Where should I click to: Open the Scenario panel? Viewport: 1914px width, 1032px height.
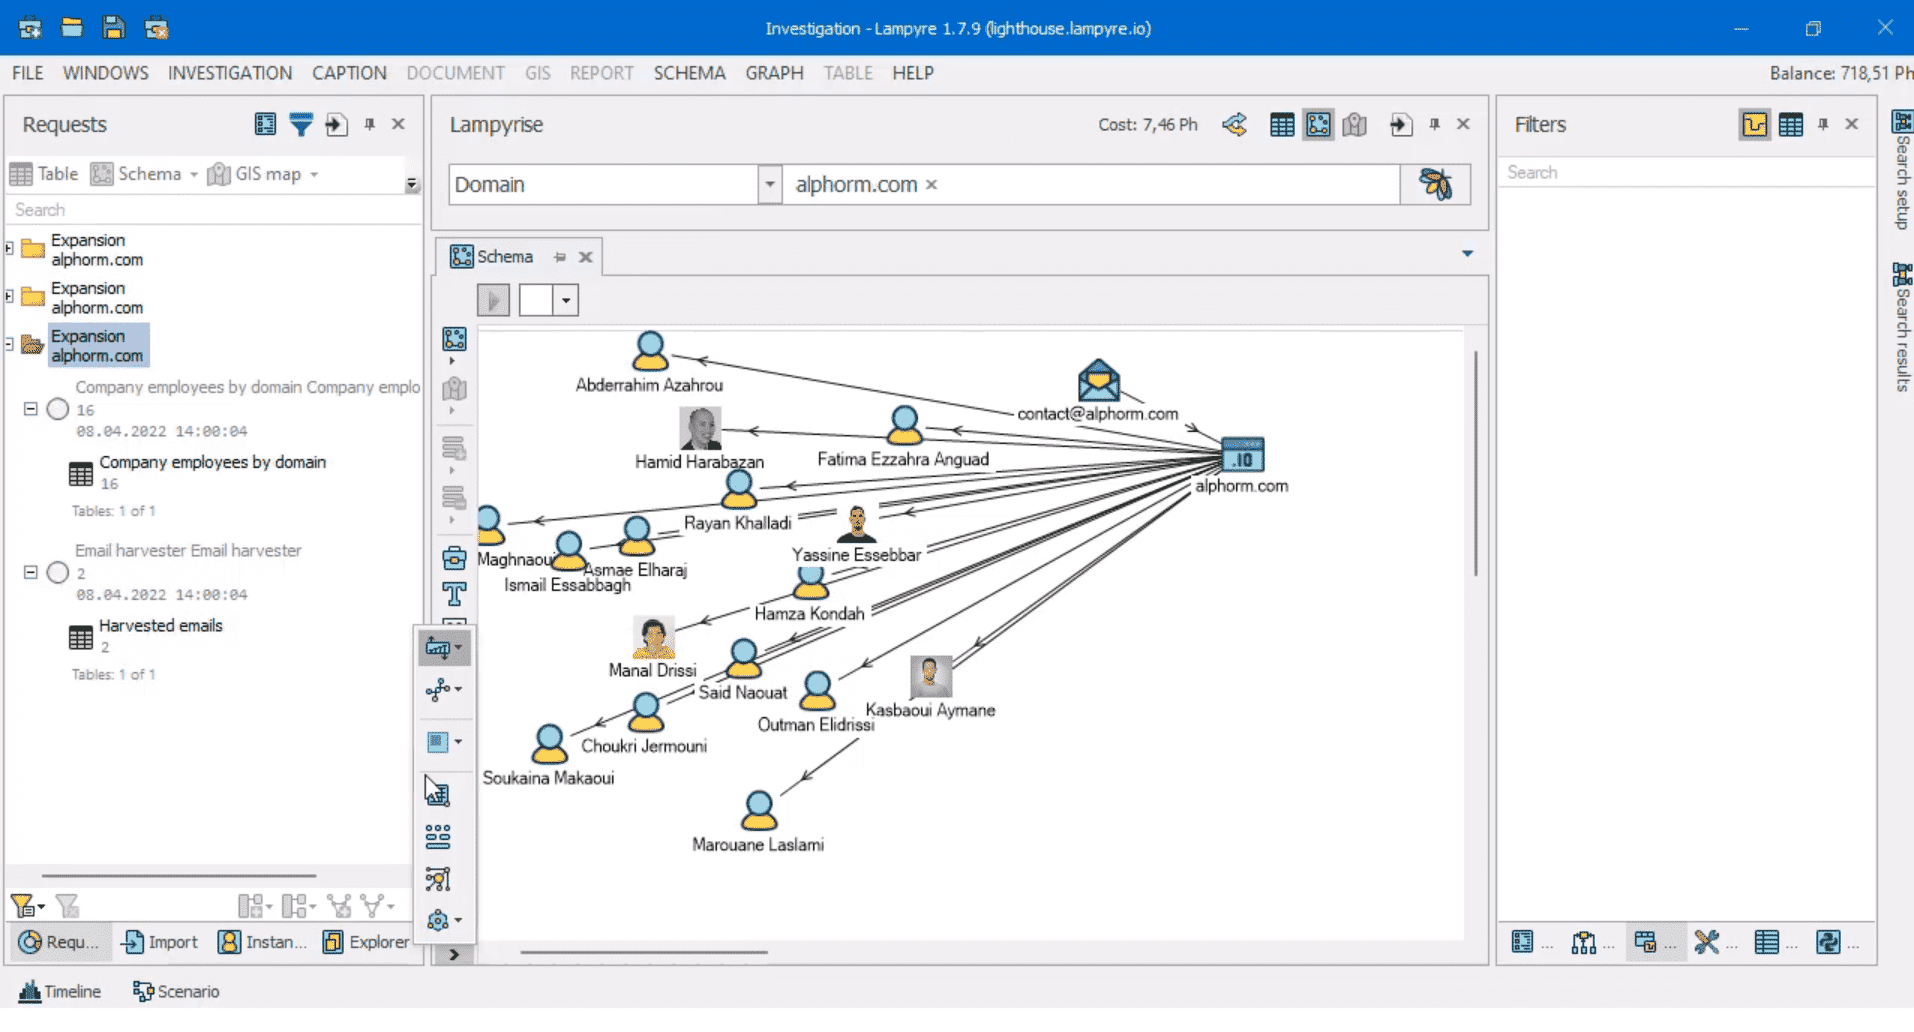(176, 991)
